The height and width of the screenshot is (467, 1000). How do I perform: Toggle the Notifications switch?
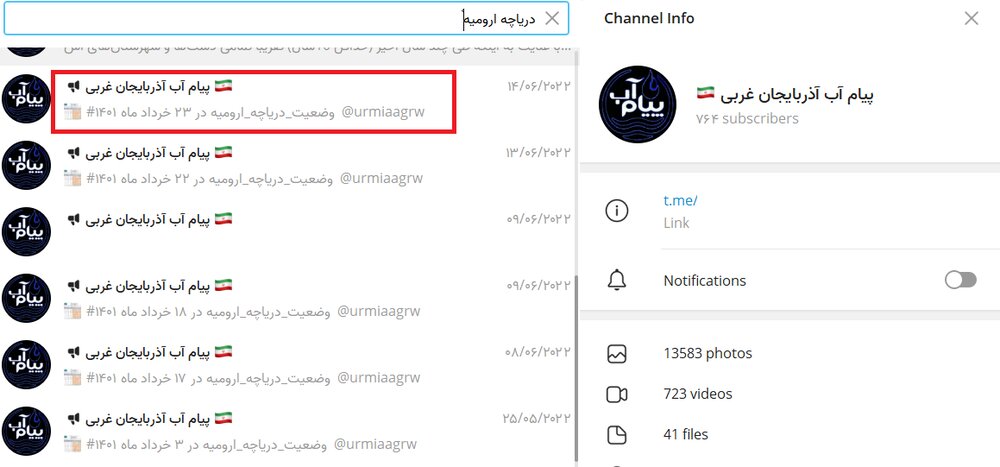pyautogui.click(x=960, y=280)
